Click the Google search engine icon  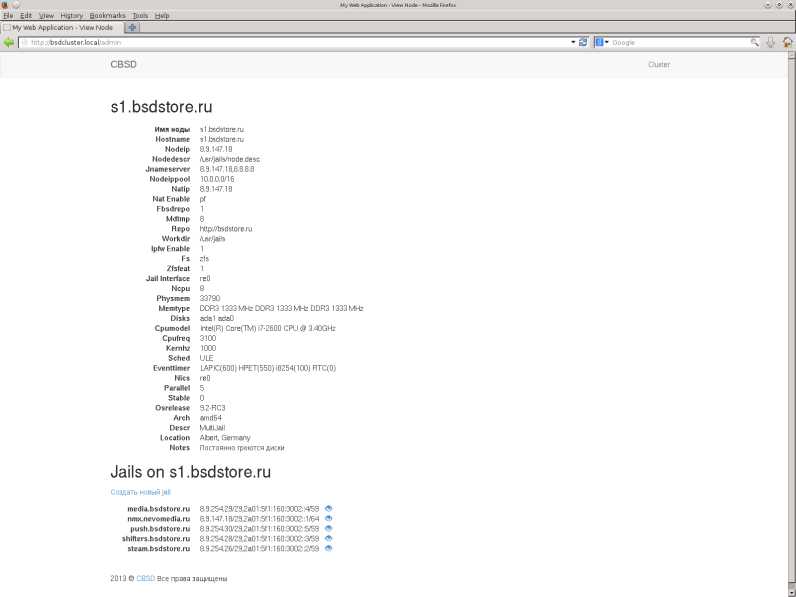599,43
